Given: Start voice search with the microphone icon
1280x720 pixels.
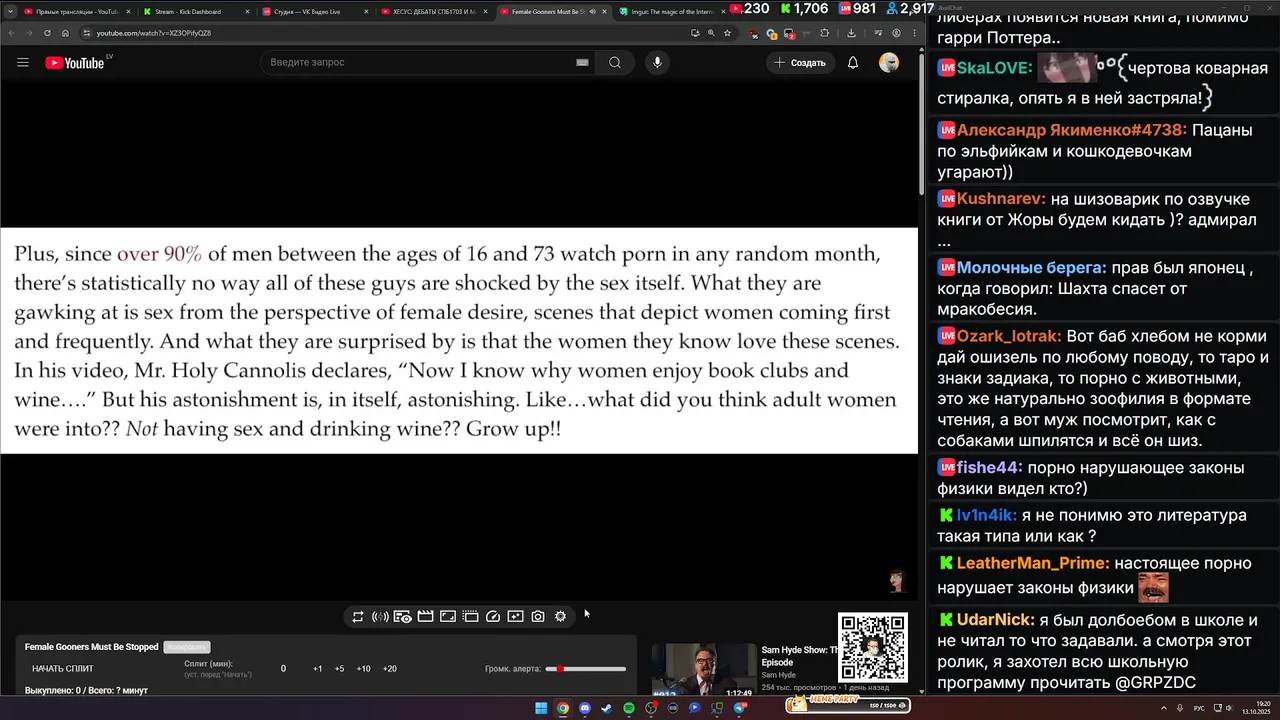Looking at the screenshot, I should click(657, 62).
